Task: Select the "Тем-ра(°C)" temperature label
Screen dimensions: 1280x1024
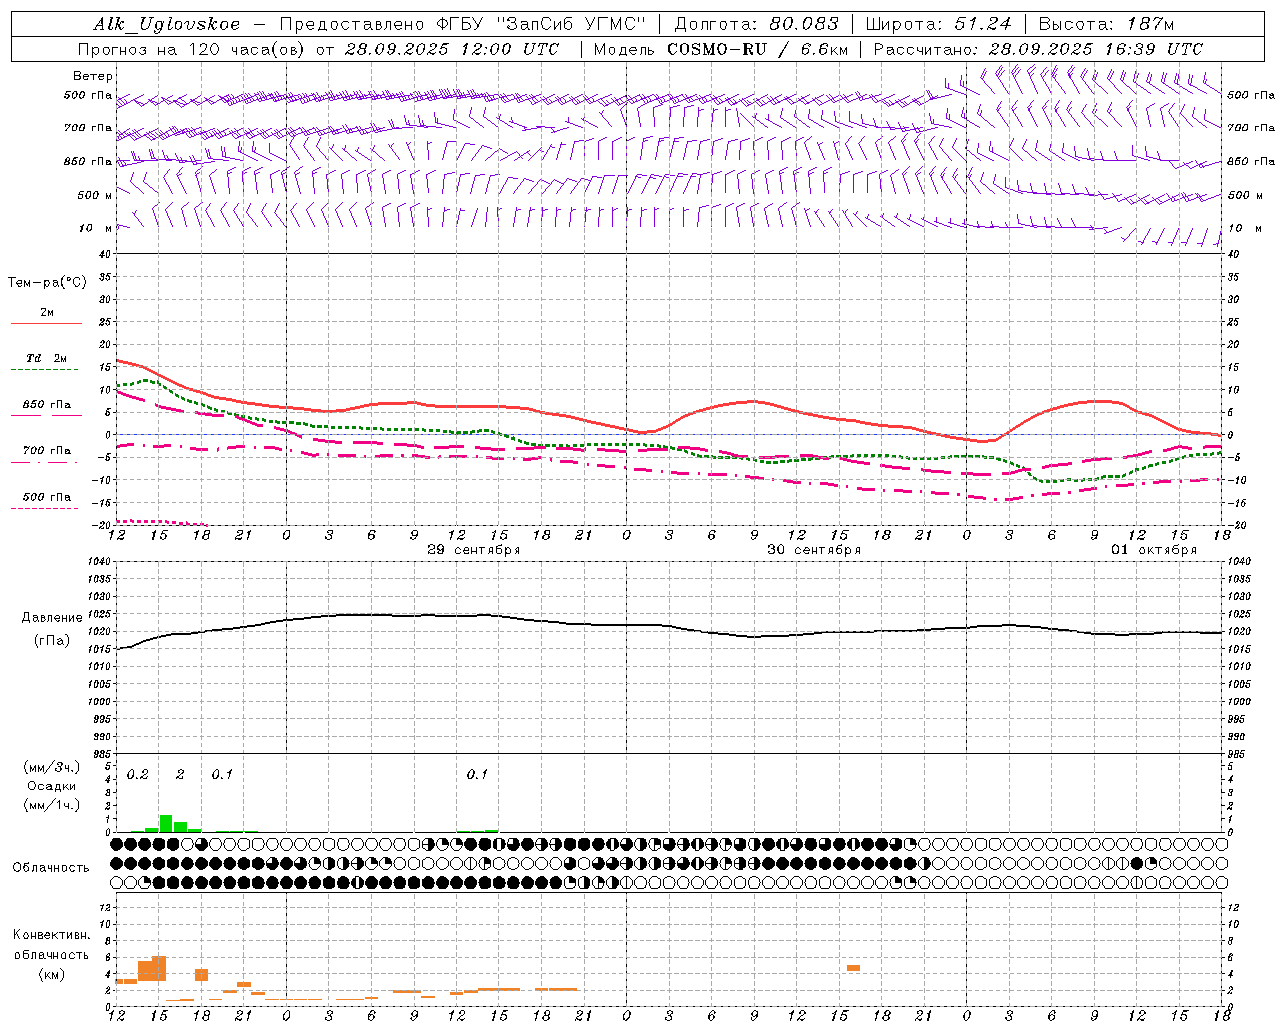Action: (47, 283)
